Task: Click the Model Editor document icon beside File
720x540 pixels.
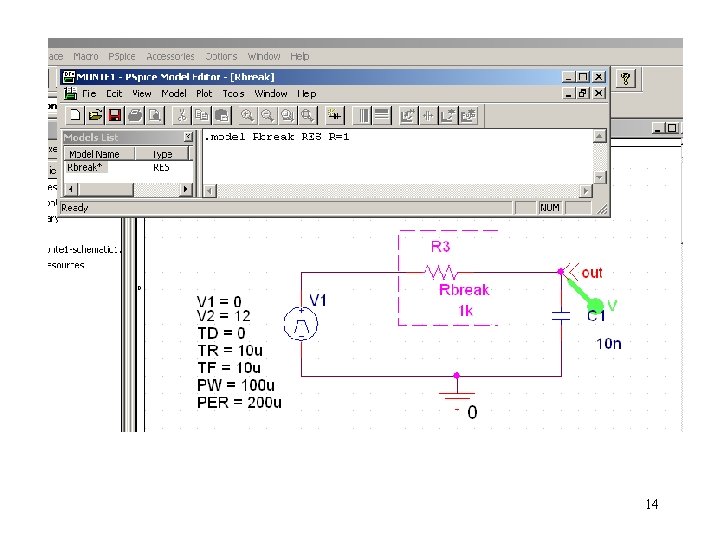Action: (70, 94)
